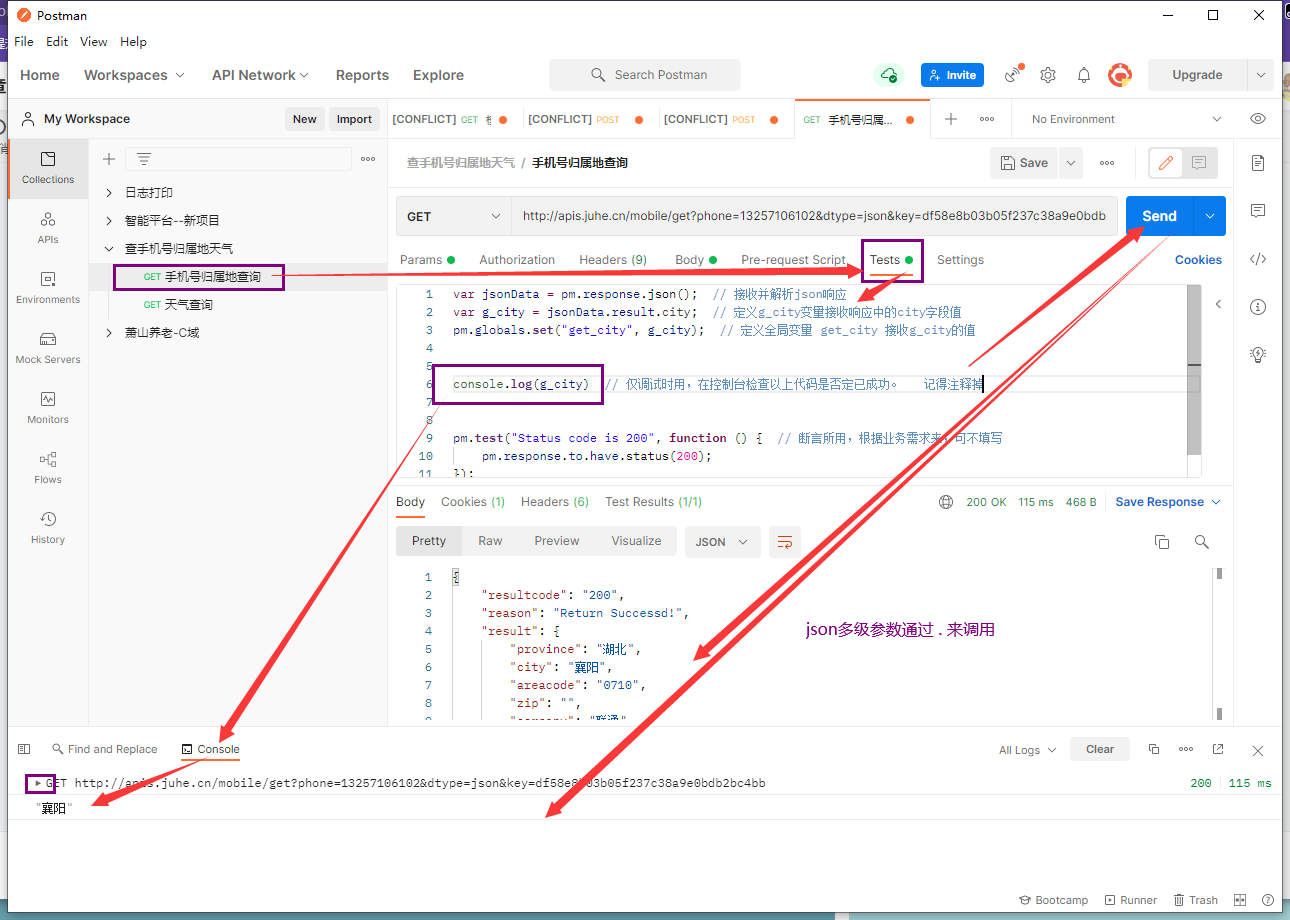Expand the GET request log entry
The image size is (1290, 920).
(x=38, y=783)
